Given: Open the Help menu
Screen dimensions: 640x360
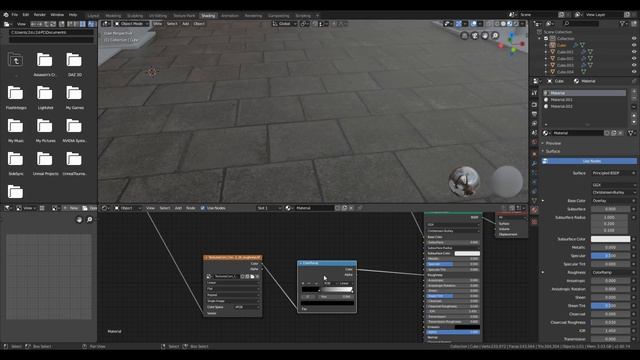Looking at the screenshot, I should (73, 15).
